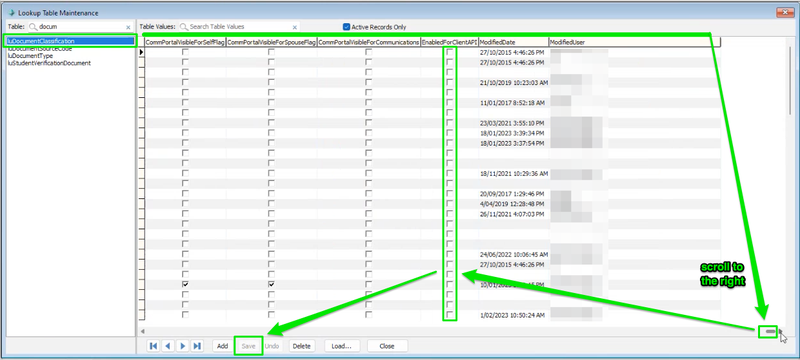Tick EnabledForClientAPI in the 21/10/2019 row

449,82
